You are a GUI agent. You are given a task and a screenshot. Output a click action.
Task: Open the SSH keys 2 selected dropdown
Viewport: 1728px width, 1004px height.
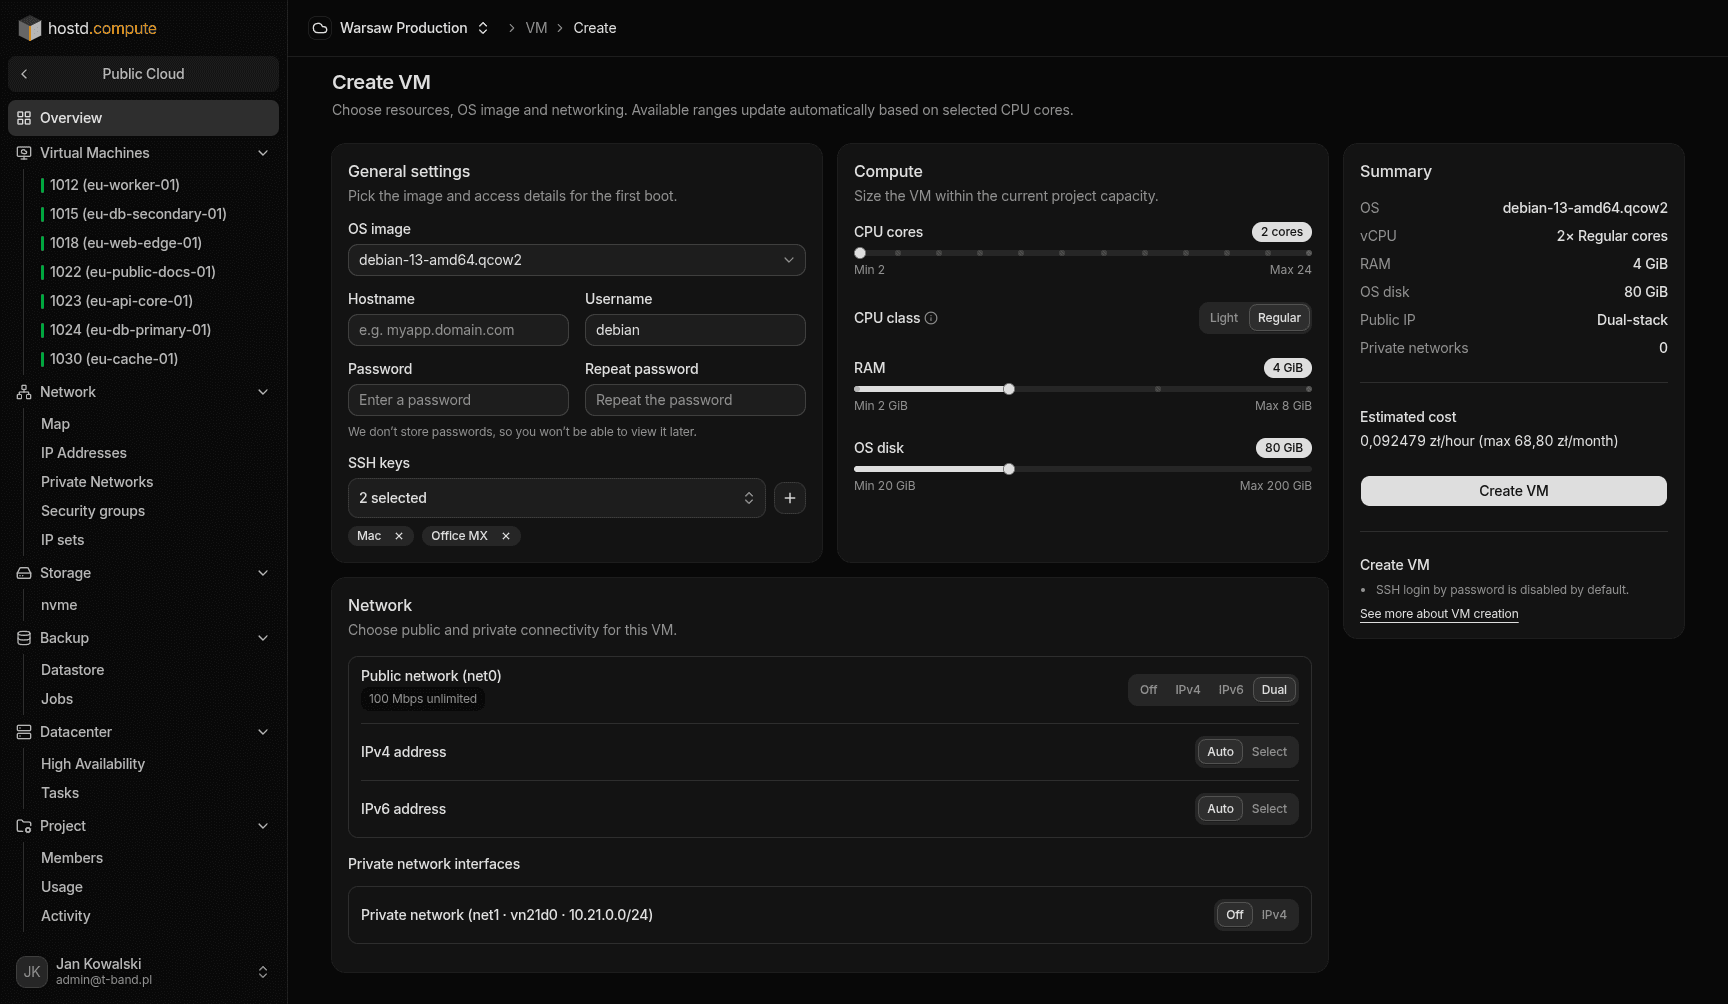pos(557,498)
